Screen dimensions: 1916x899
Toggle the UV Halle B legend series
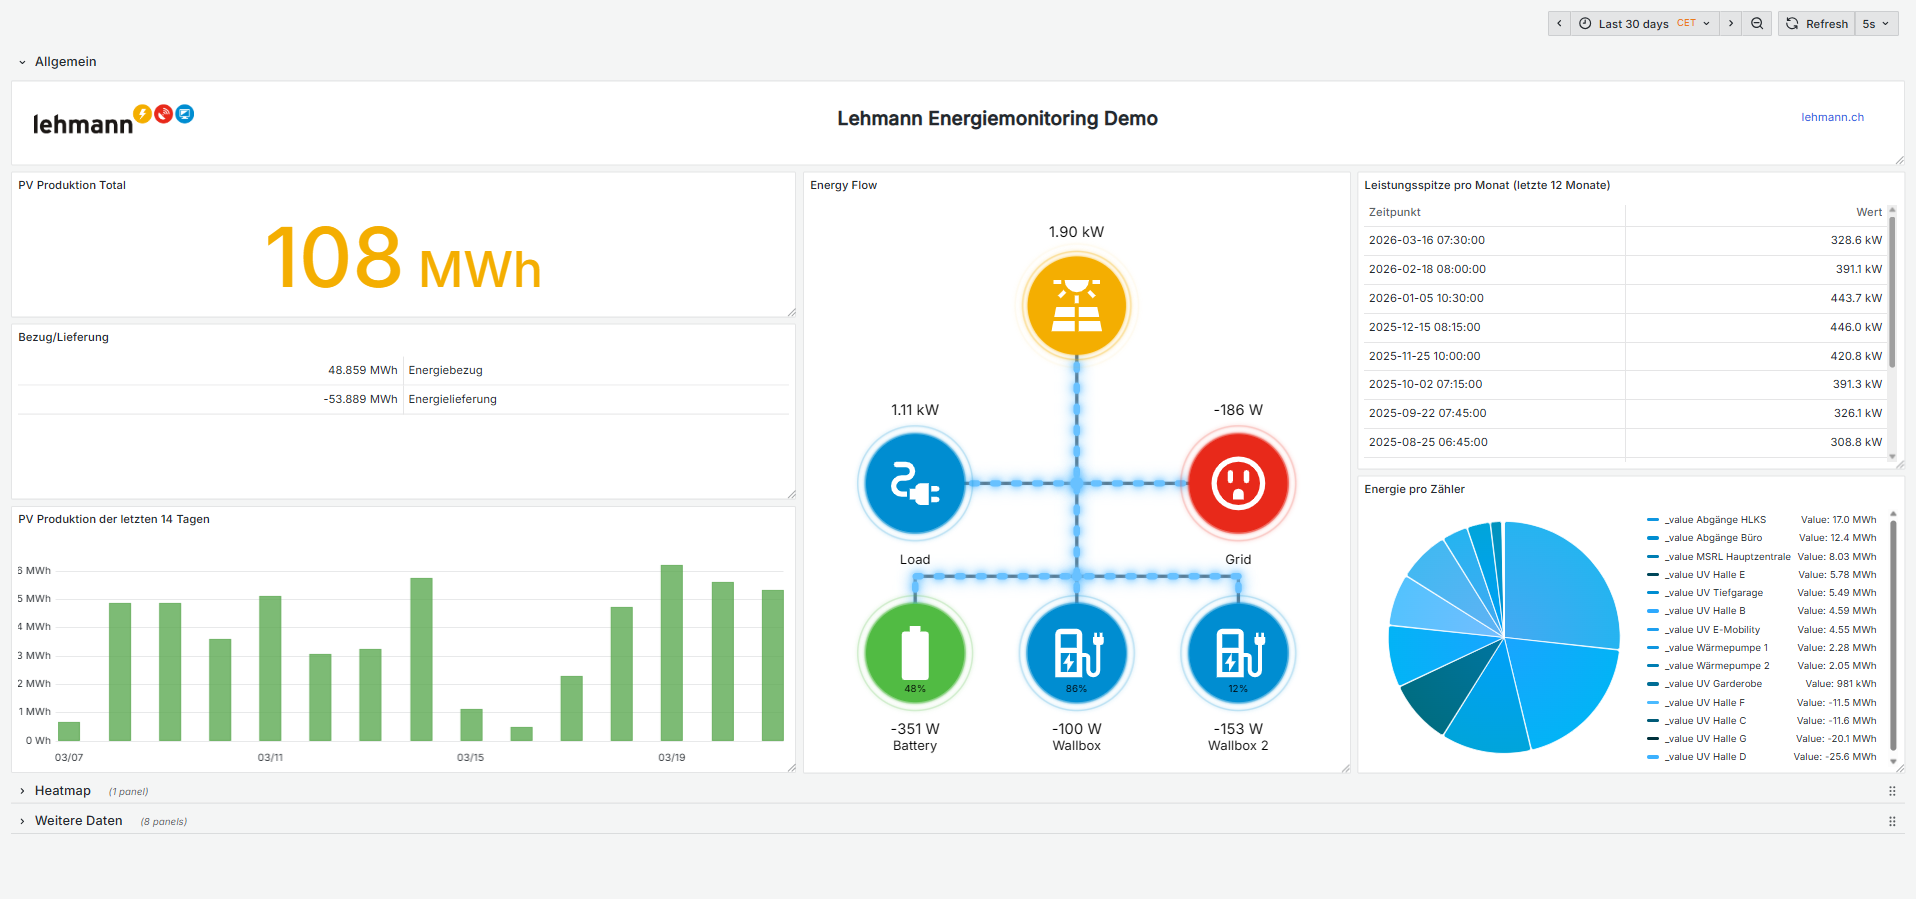[1705, 611]
